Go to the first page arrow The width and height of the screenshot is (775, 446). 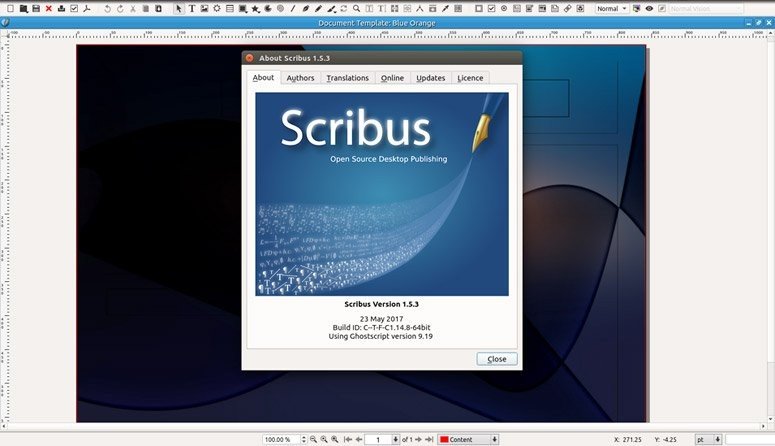click(348, 439)
